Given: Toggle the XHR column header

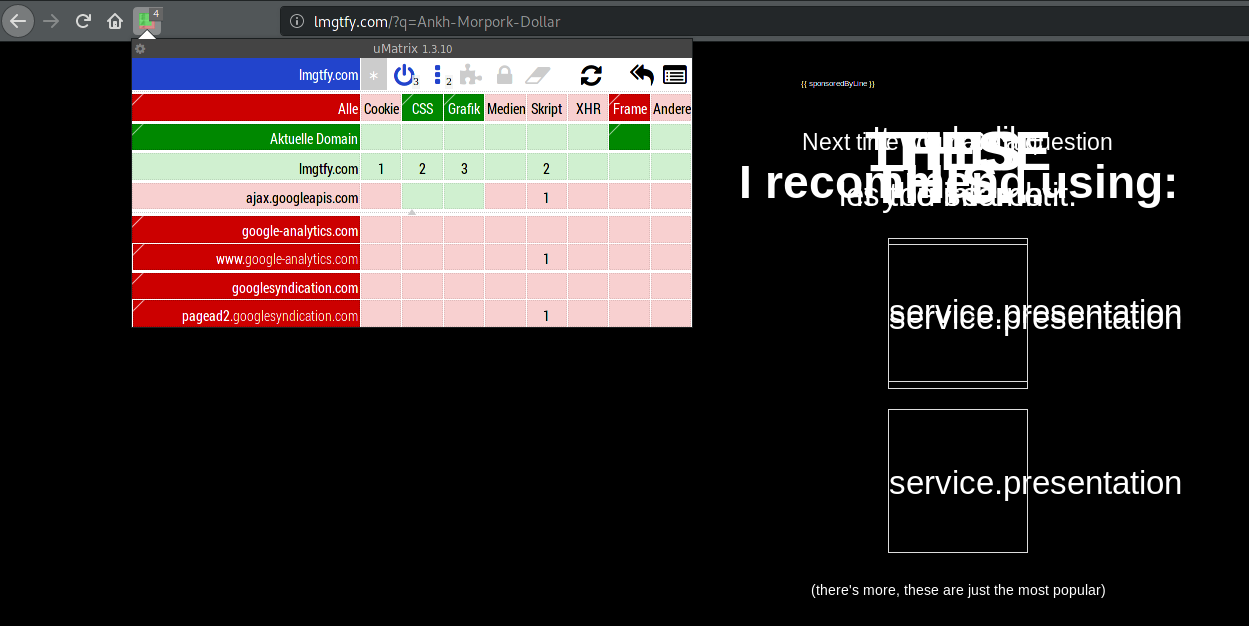Looking at the screenshot, I should (588, 108).
